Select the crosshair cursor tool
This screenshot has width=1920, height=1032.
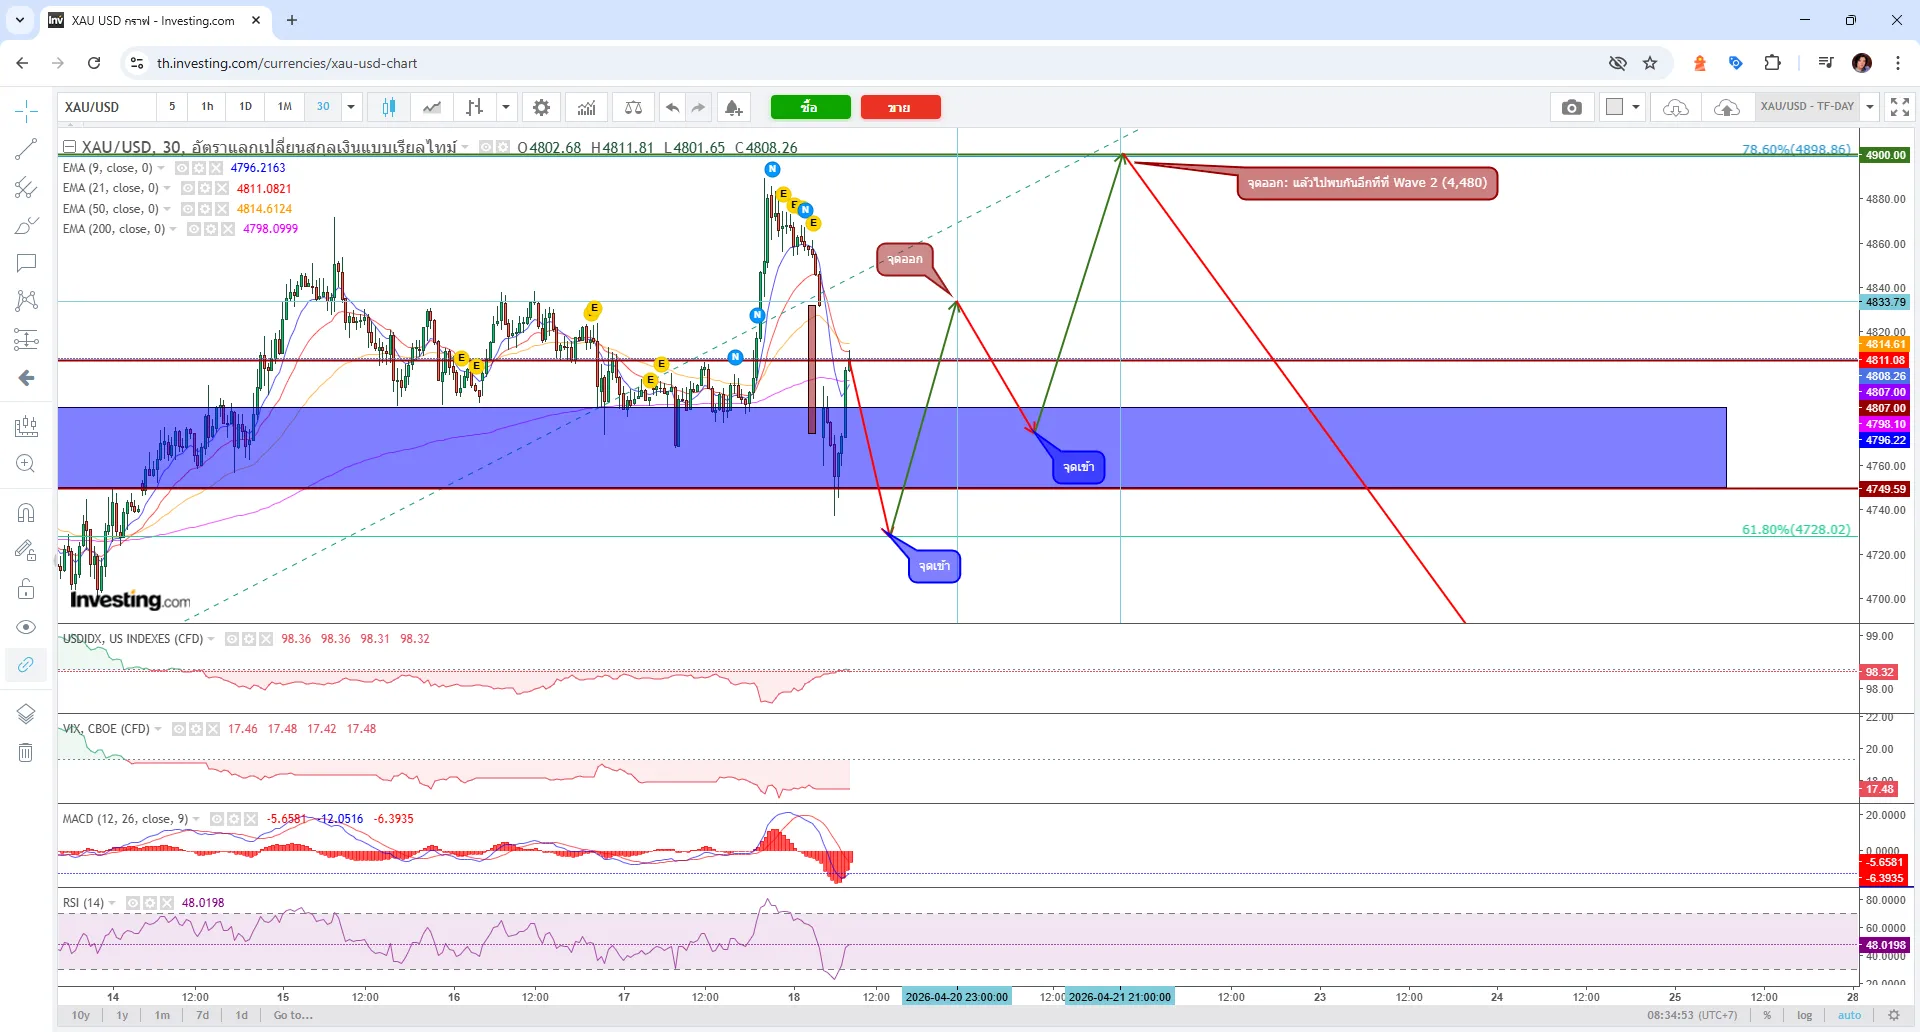click(x=27, y=111)
